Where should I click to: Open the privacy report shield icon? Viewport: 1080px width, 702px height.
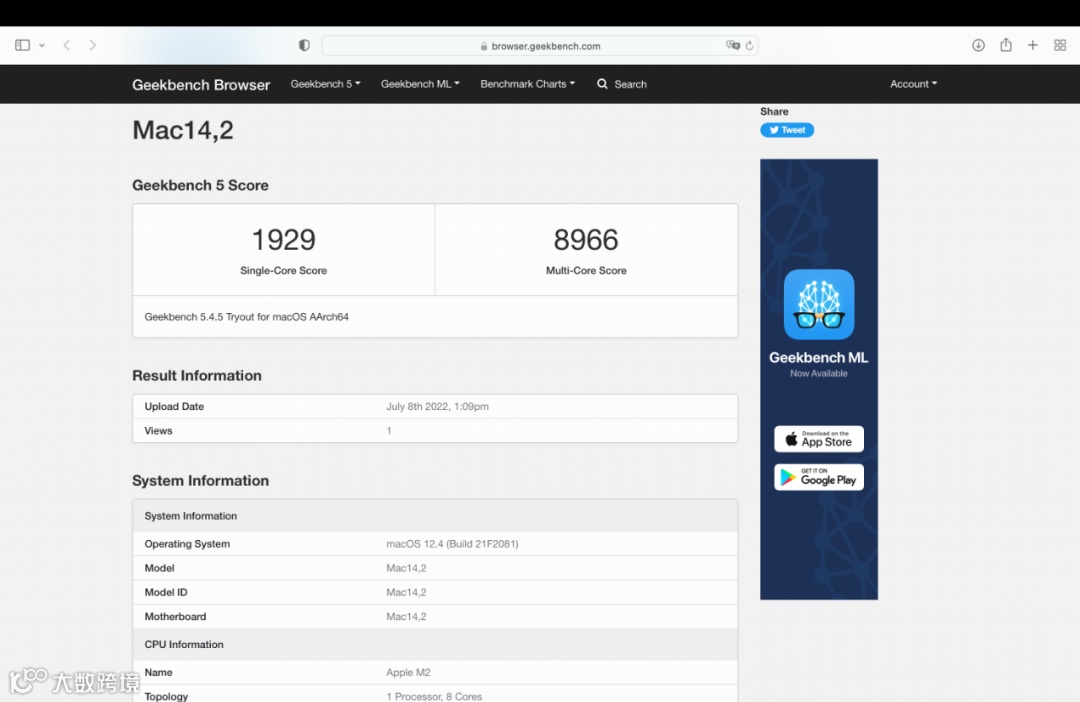(304, 45)
